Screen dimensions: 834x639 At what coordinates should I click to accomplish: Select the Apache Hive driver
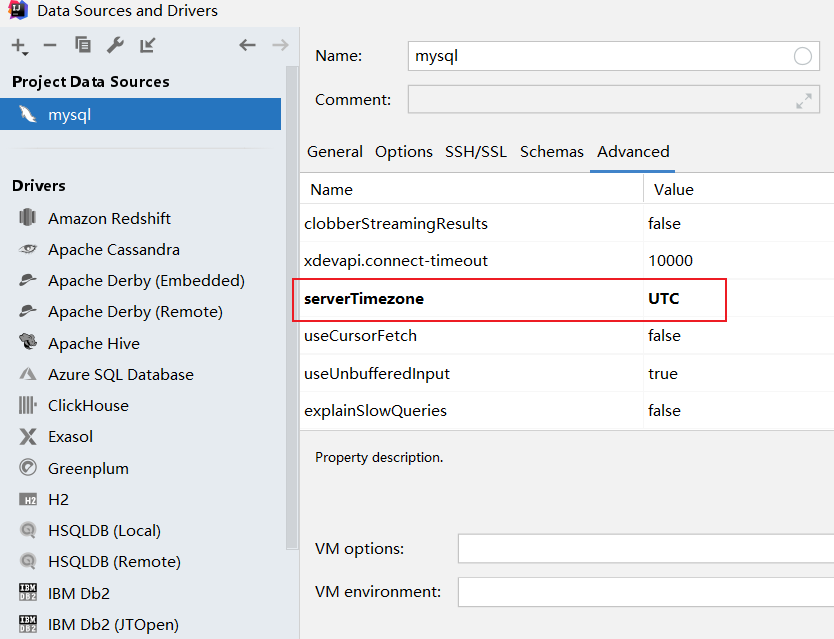[94, 344]
